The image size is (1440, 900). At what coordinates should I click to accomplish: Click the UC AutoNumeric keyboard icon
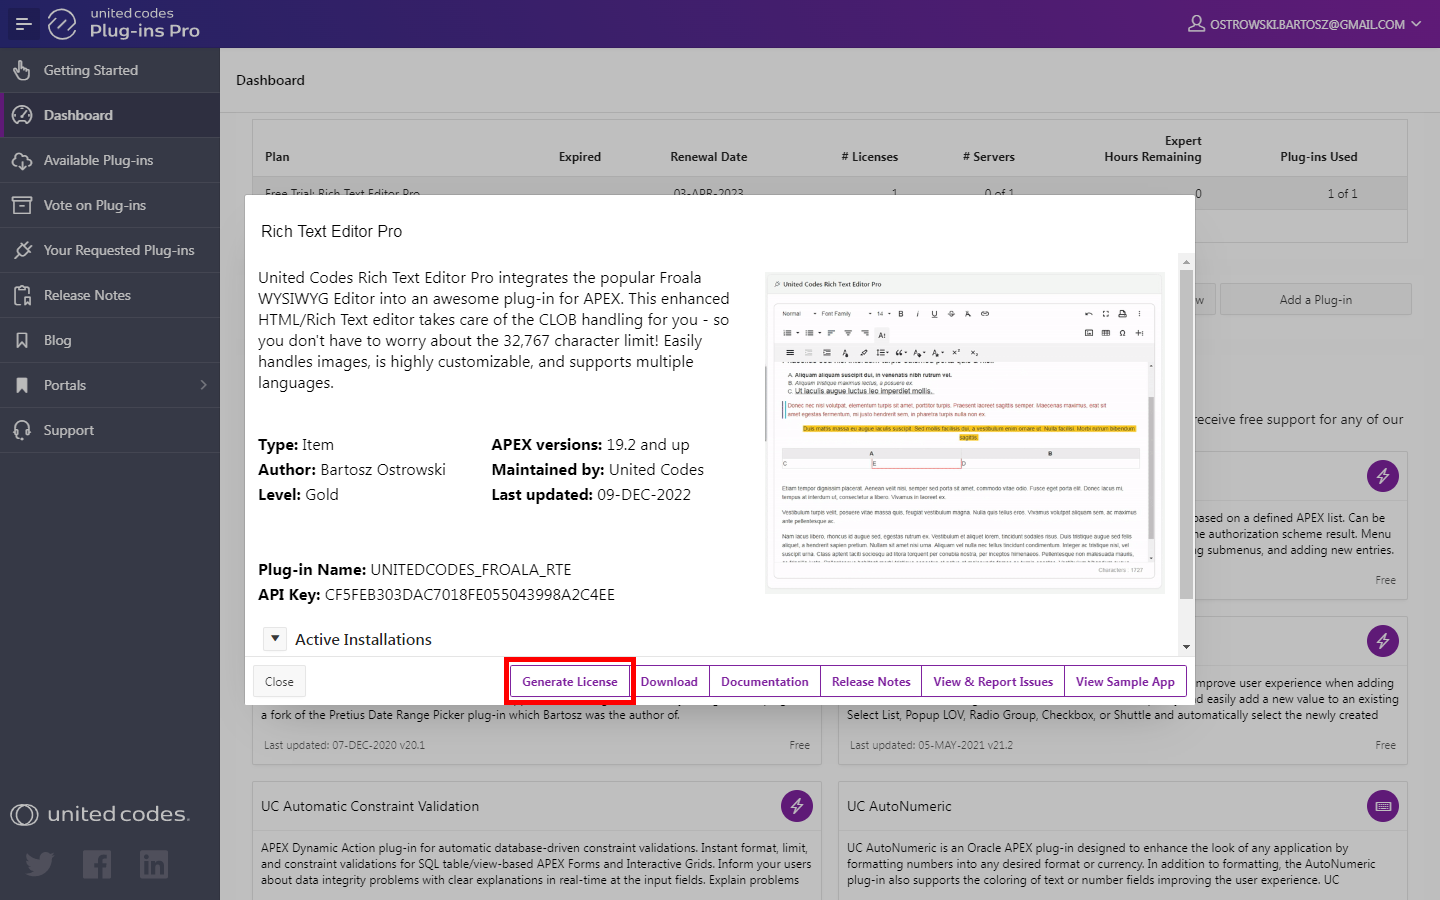[x=1383, y=806]
